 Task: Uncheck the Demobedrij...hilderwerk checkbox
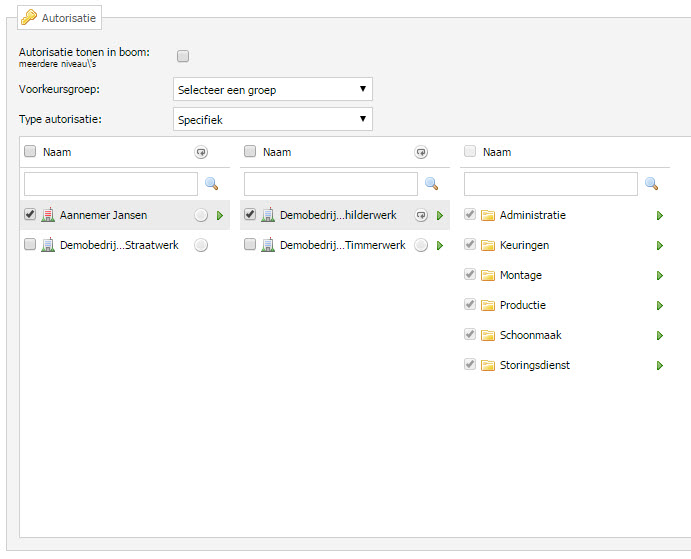coord(250,214)
